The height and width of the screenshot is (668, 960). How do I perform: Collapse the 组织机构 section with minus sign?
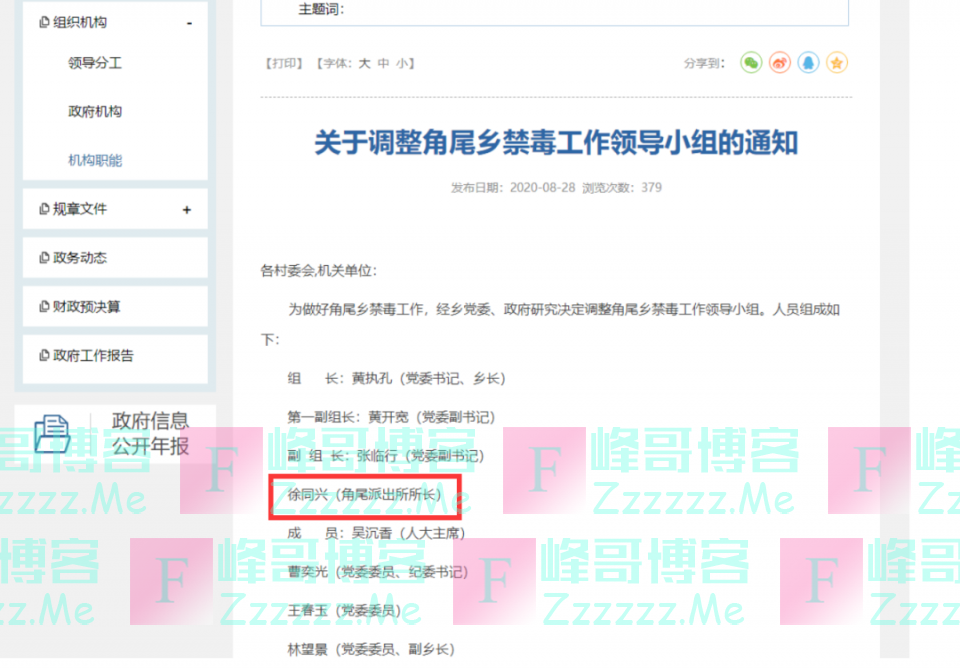(x=188, y=23)
